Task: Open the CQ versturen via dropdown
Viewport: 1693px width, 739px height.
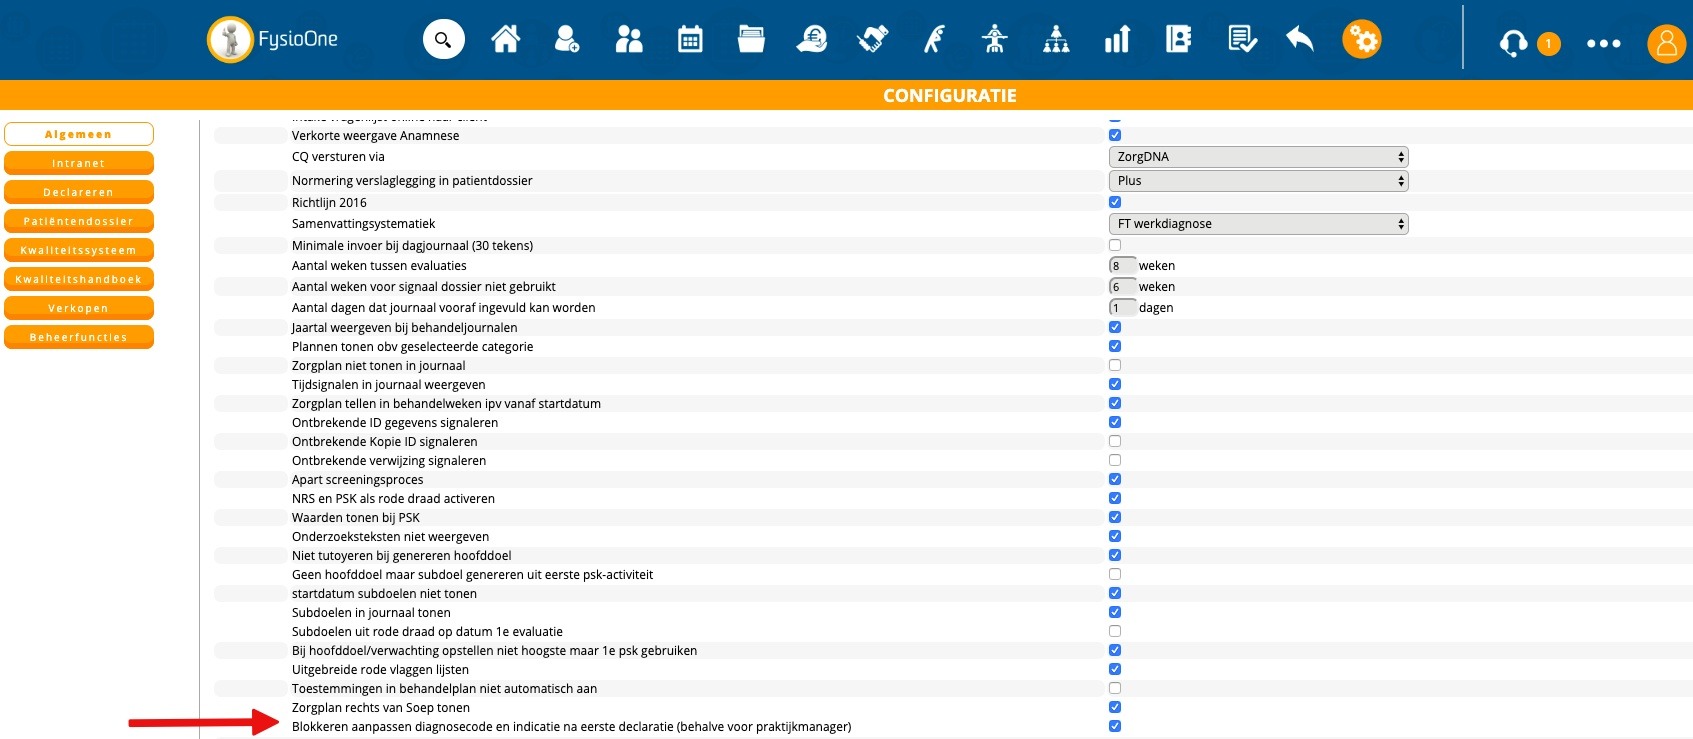Action: (1258, 157)
